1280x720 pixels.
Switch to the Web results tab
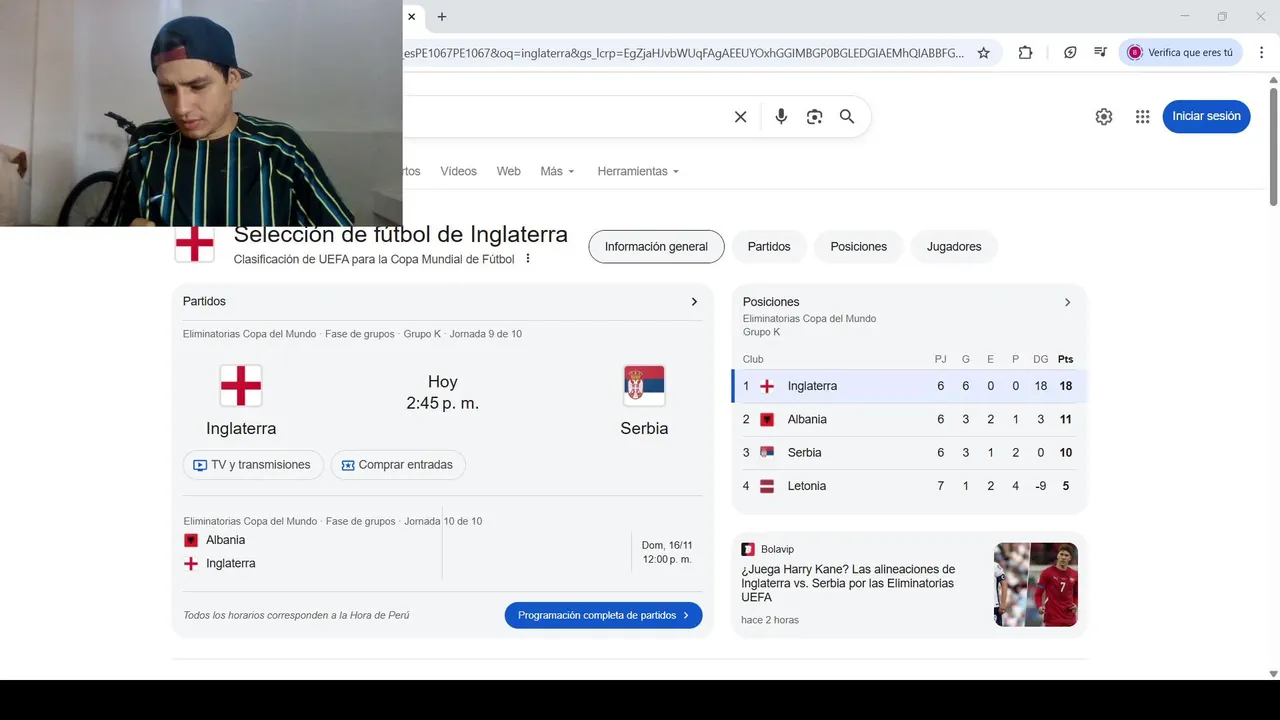508,171
